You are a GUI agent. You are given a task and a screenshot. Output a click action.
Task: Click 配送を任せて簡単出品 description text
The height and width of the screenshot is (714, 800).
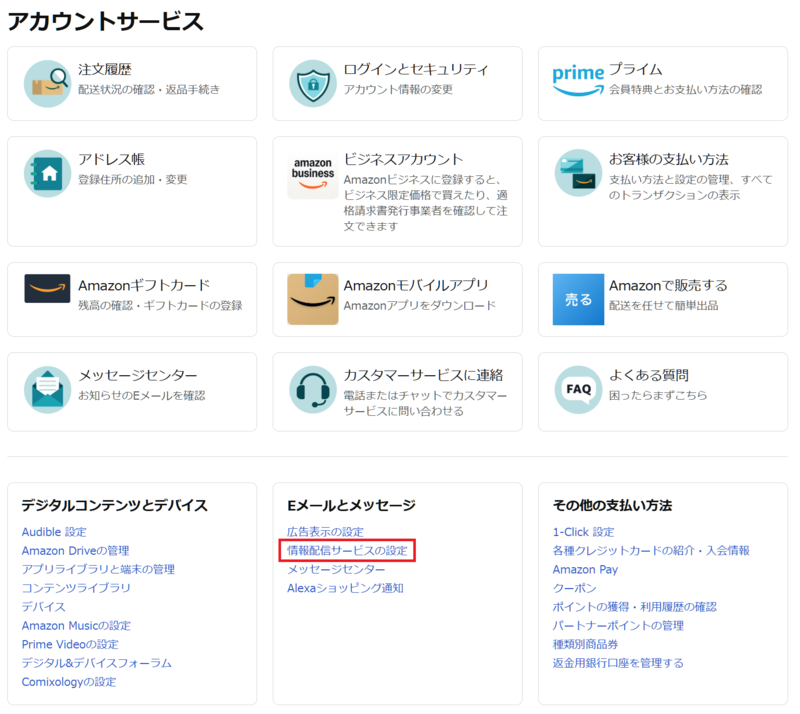pos(664,305)
